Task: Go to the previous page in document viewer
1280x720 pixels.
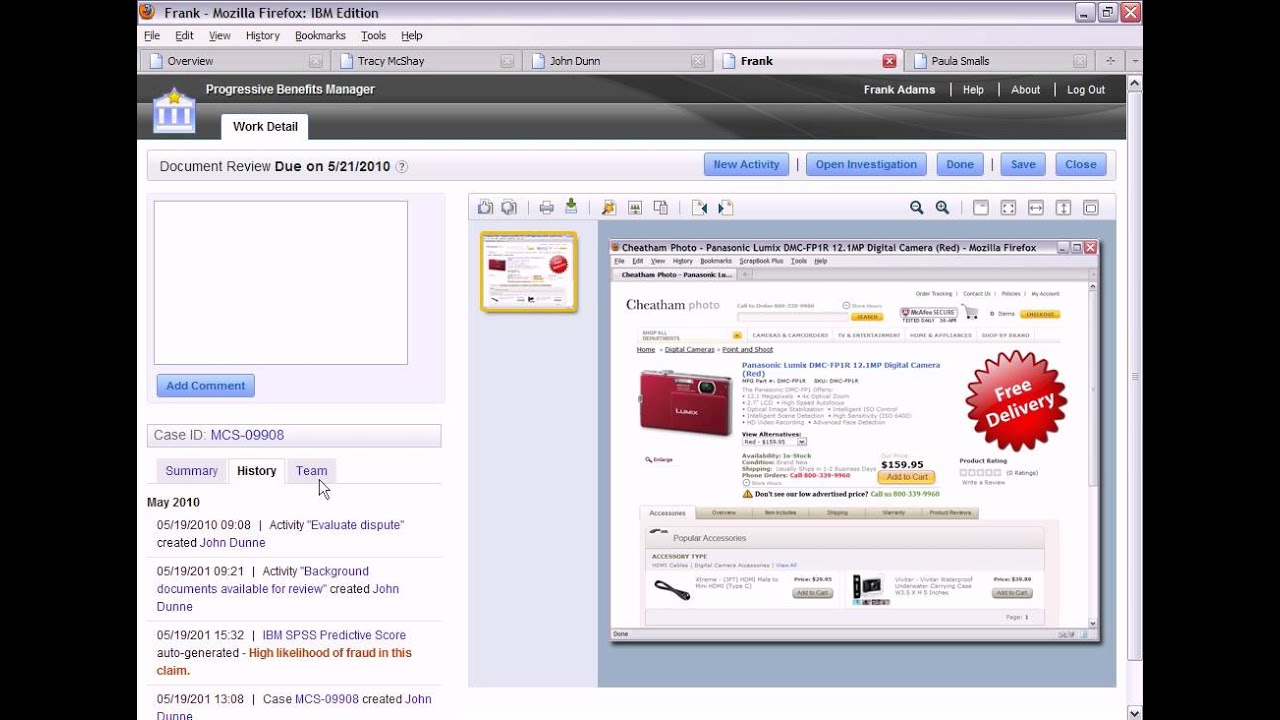Action: (699, 207)
